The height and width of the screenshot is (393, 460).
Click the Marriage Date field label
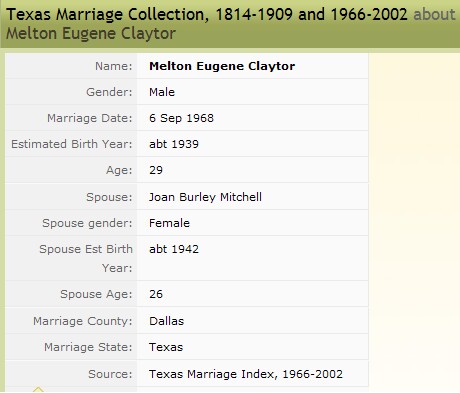[90, 118]
